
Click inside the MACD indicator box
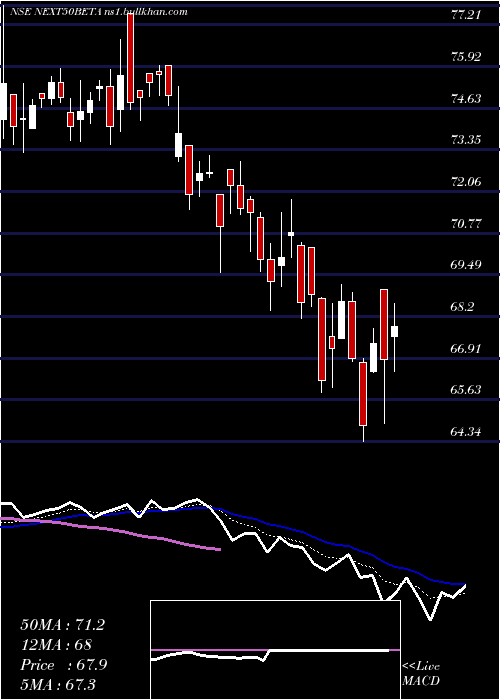tap(275, 650)
